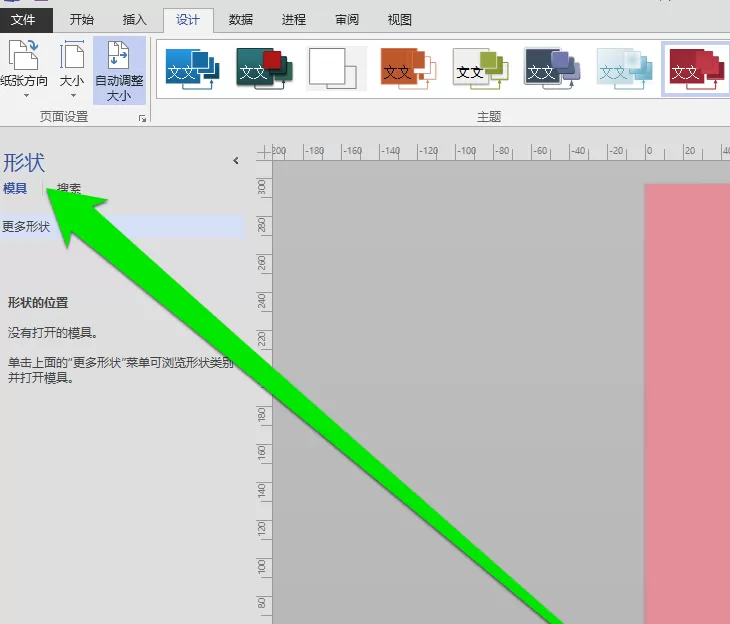
Task: Apply the orange theme thumbnail
Action: [408, 69]
